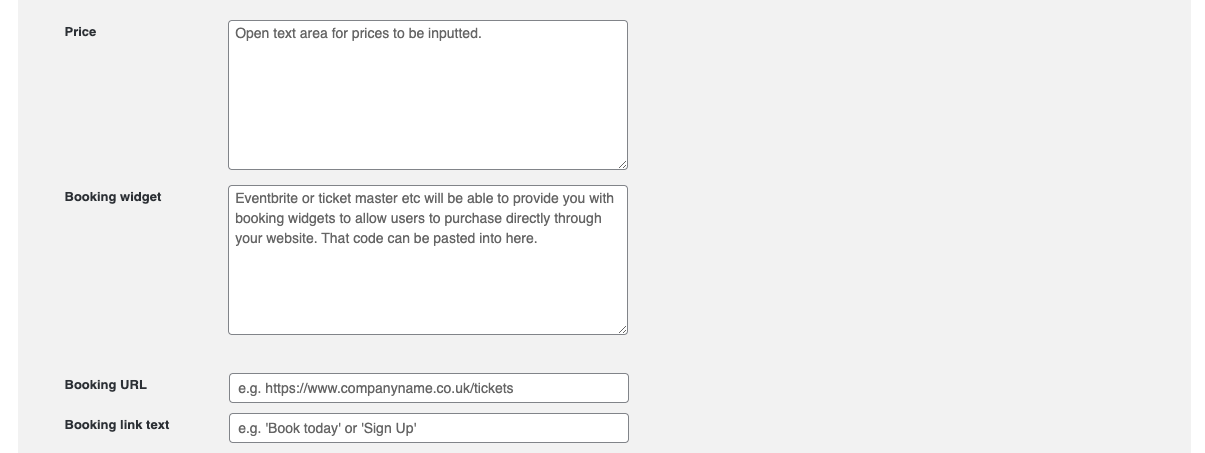Click the Booking widget label
1205x453 pixels.
113,197
